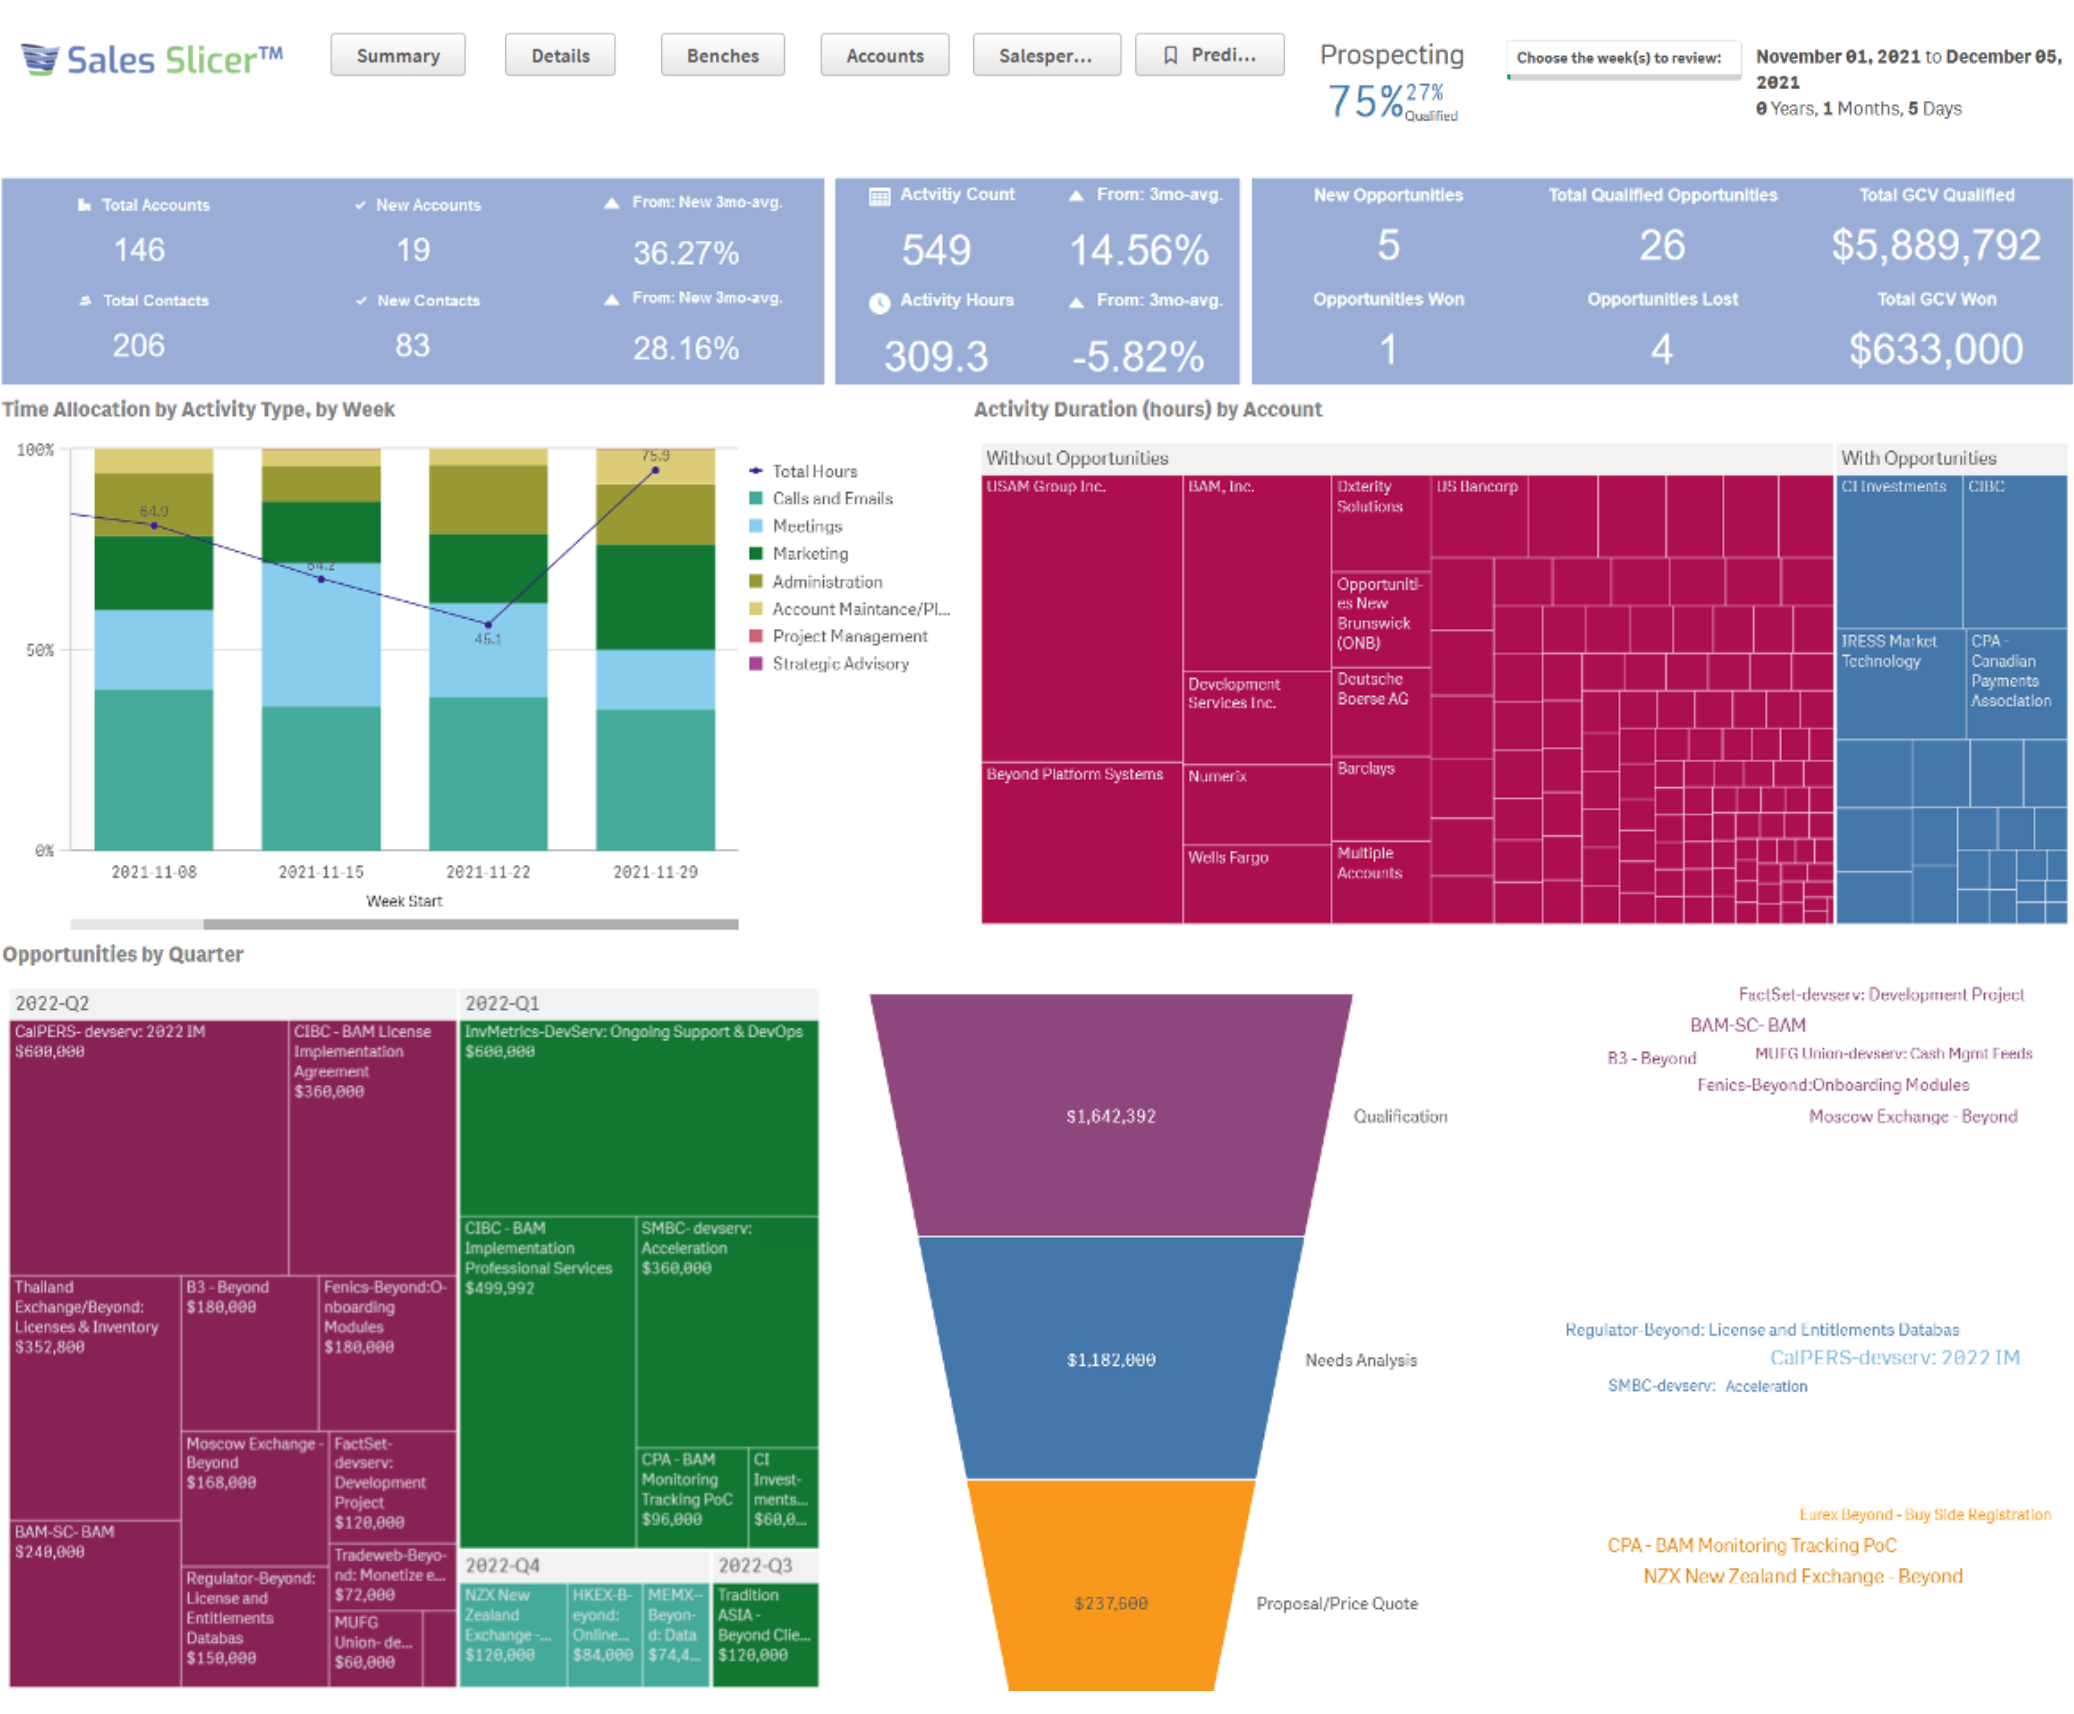Click the Activity Count calendar icon
Screen dimensions: 2074x1714
pyautogui.click(x=879, y=196)
